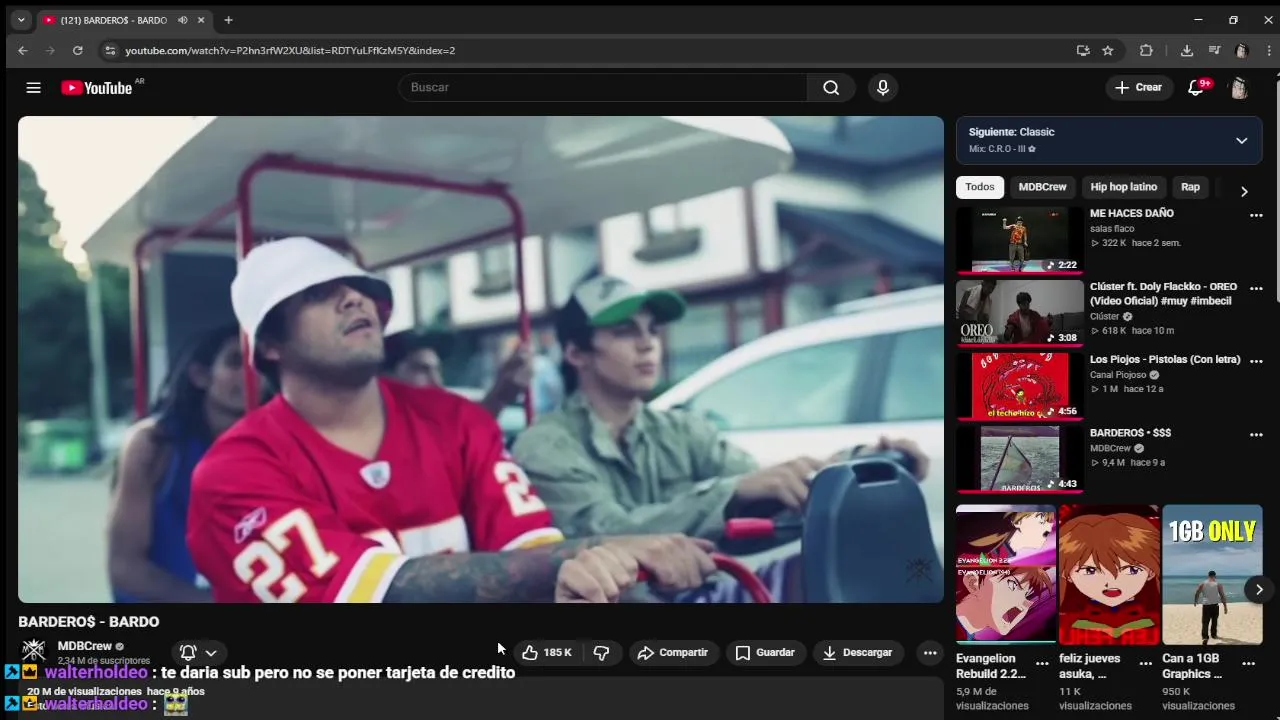Click the channel name 'Canal Piojoso'
The image size is (1280, 720).
[1118, 375]
